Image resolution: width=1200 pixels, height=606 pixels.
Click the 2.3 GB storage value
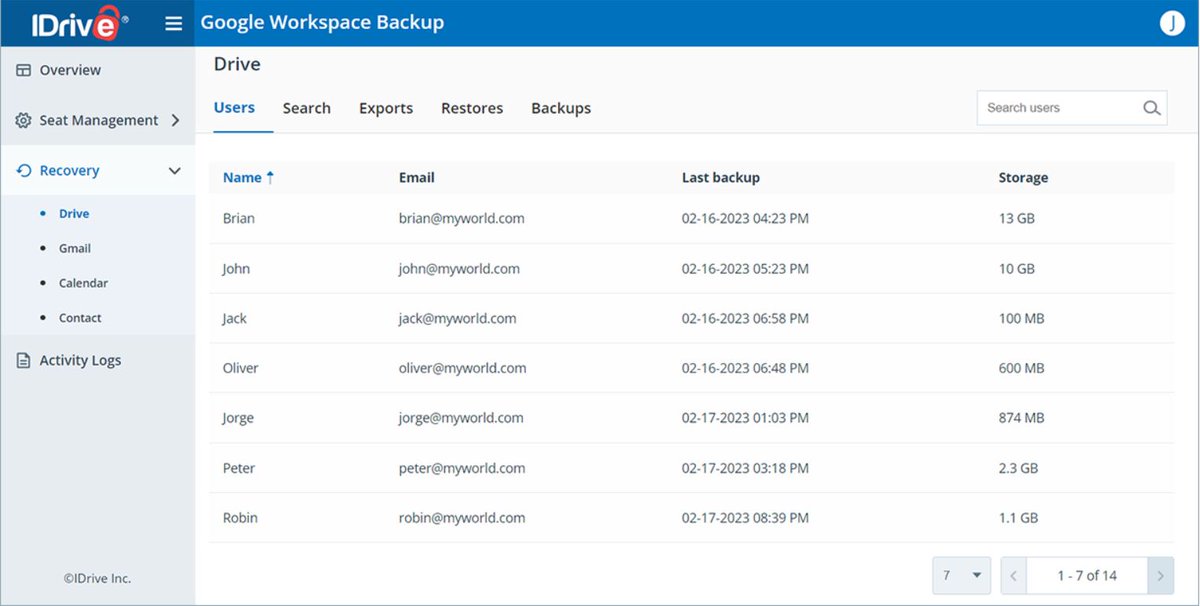pyautogui.click(x=1018, y=468)
